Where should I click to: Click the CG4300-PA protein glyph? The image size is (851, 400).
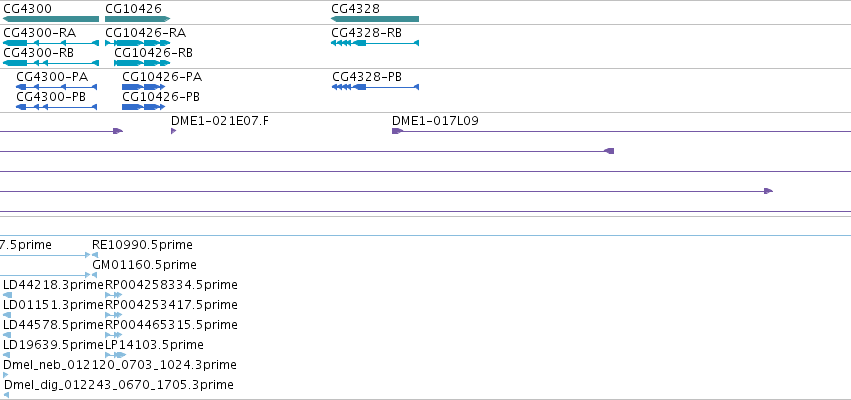tap(56, 87)
